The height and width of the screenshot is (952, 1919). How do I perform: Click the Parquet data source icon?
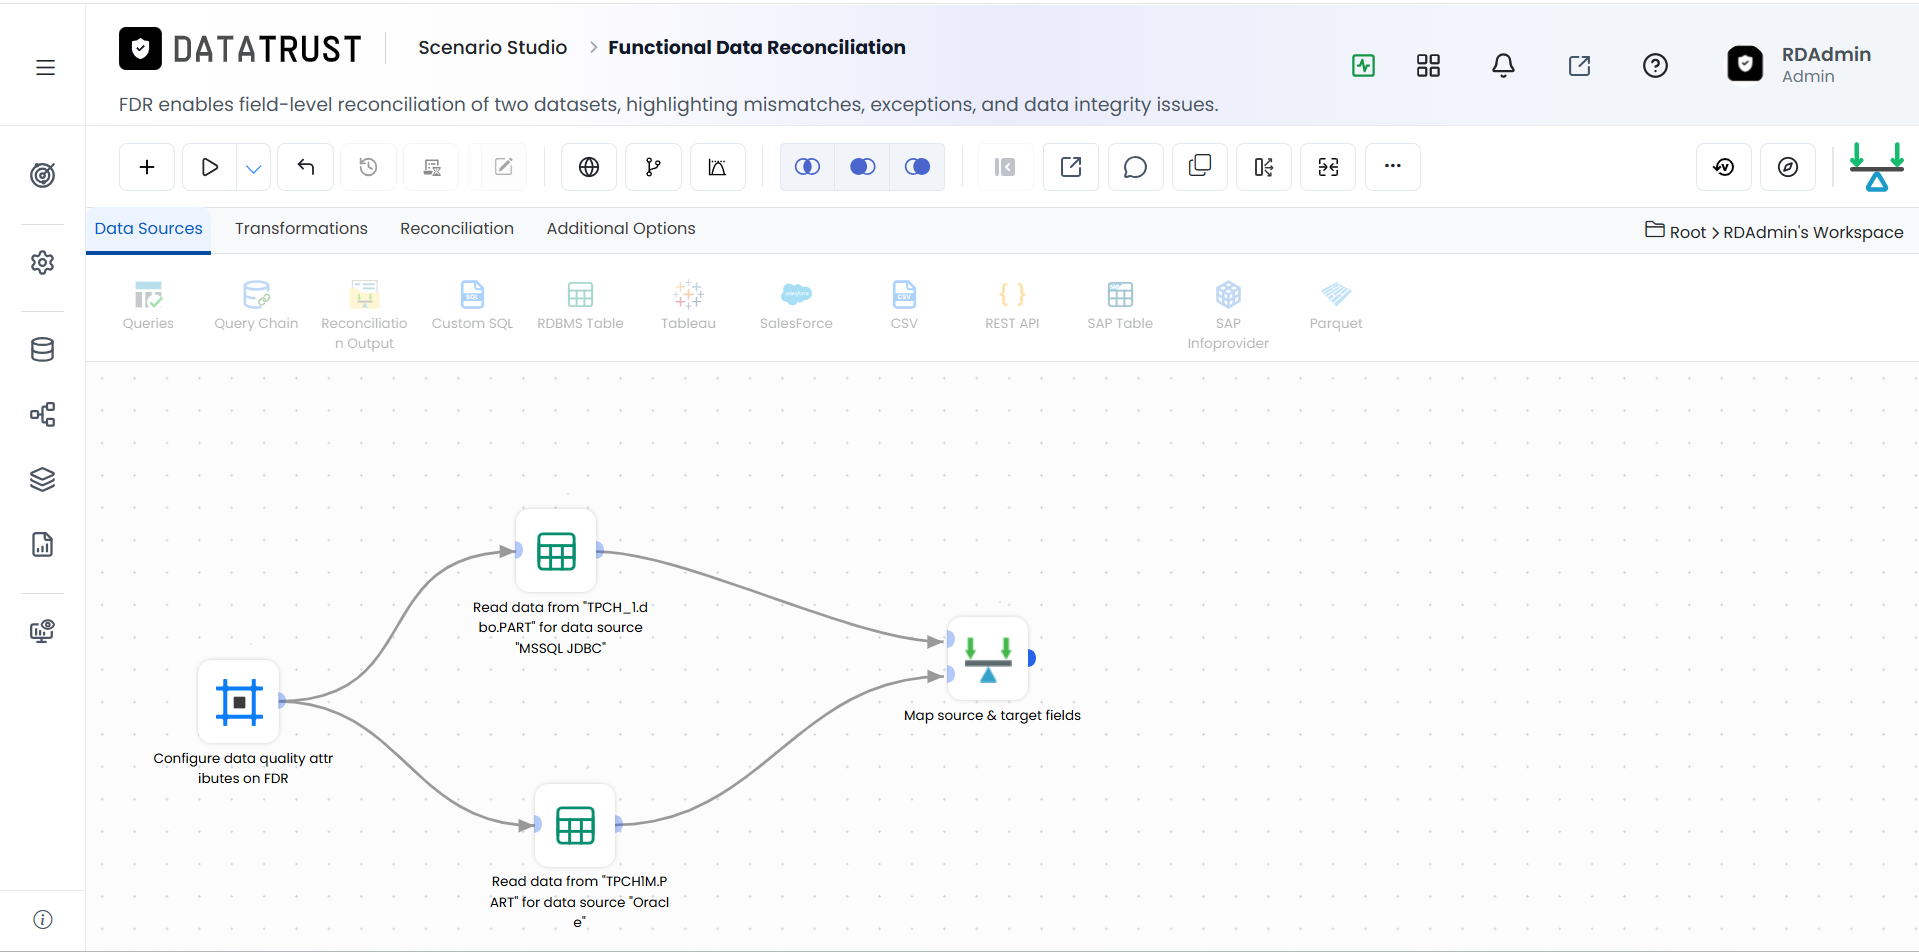tap(1336, 294)
